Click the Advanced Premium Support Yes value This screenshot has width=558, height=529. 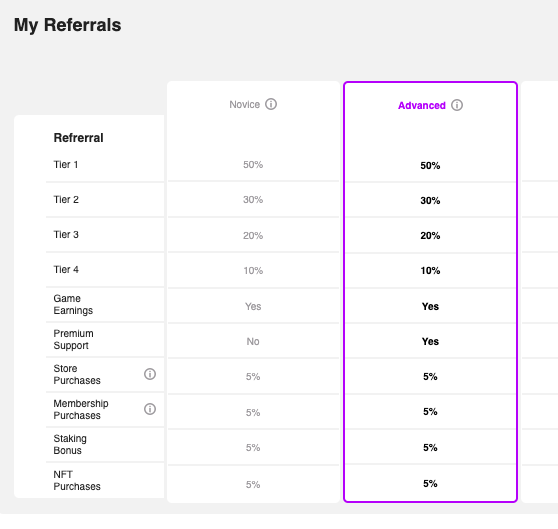click(430, 342)
